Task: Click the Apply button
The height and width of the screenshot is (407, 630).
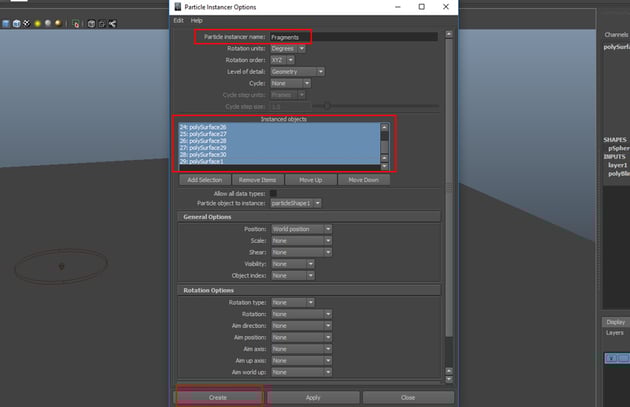Action: 313,397
